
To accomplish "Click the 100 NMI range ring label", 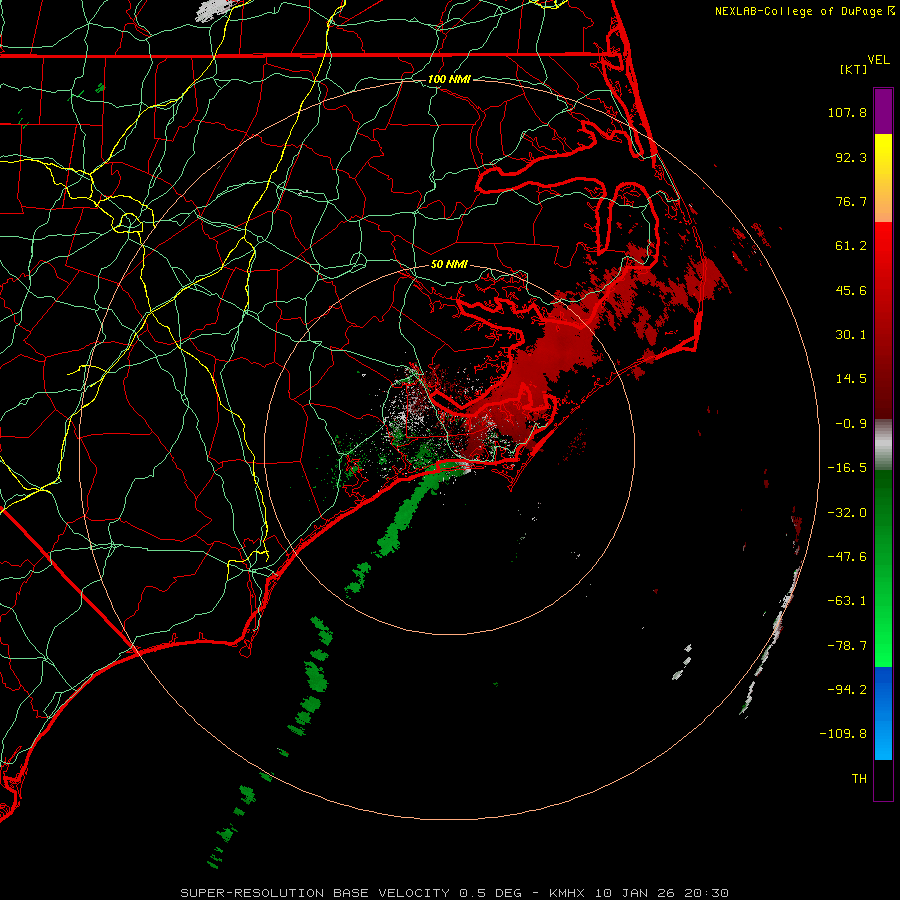I will 449,79.
